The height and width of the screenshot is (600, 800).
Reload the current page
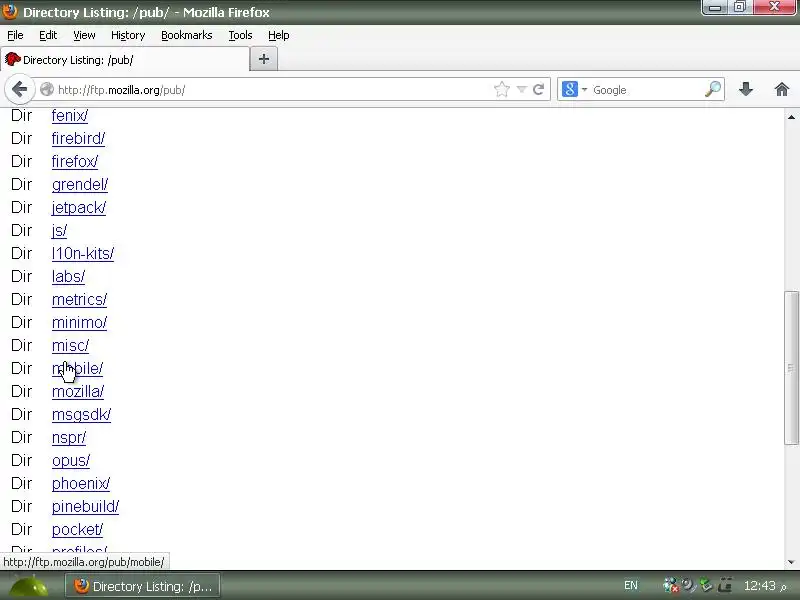point(539,90)
